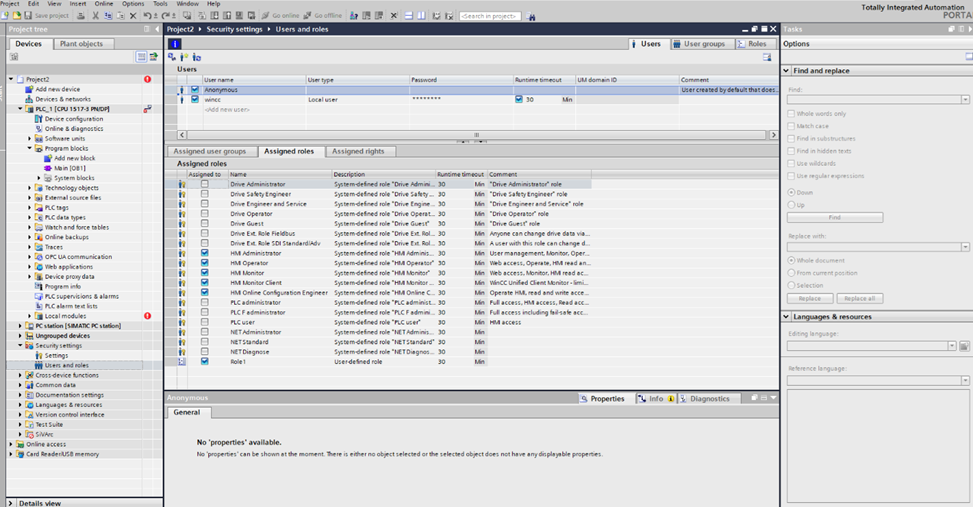Click <Add new user> row

(x=227, y=110)
